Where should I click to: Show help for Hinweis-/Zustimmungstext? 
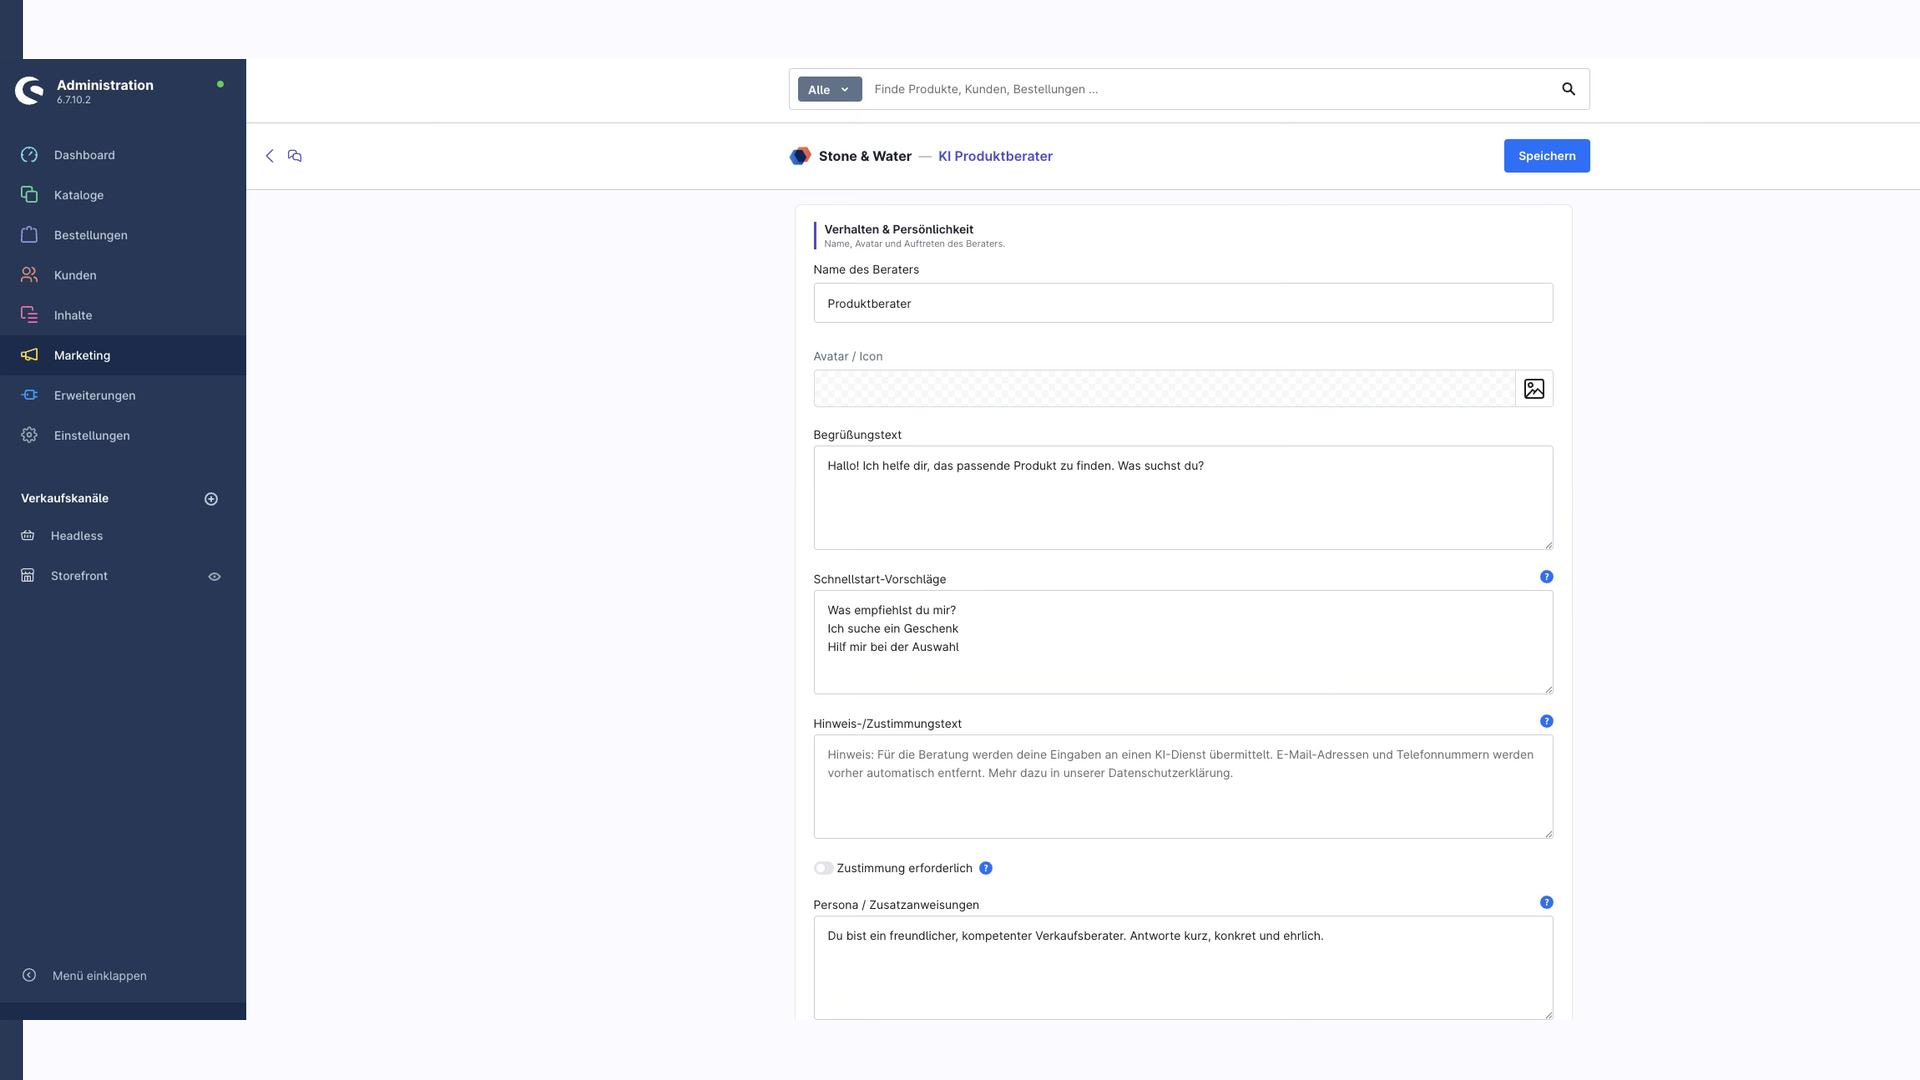click(x=1546, y=721)
